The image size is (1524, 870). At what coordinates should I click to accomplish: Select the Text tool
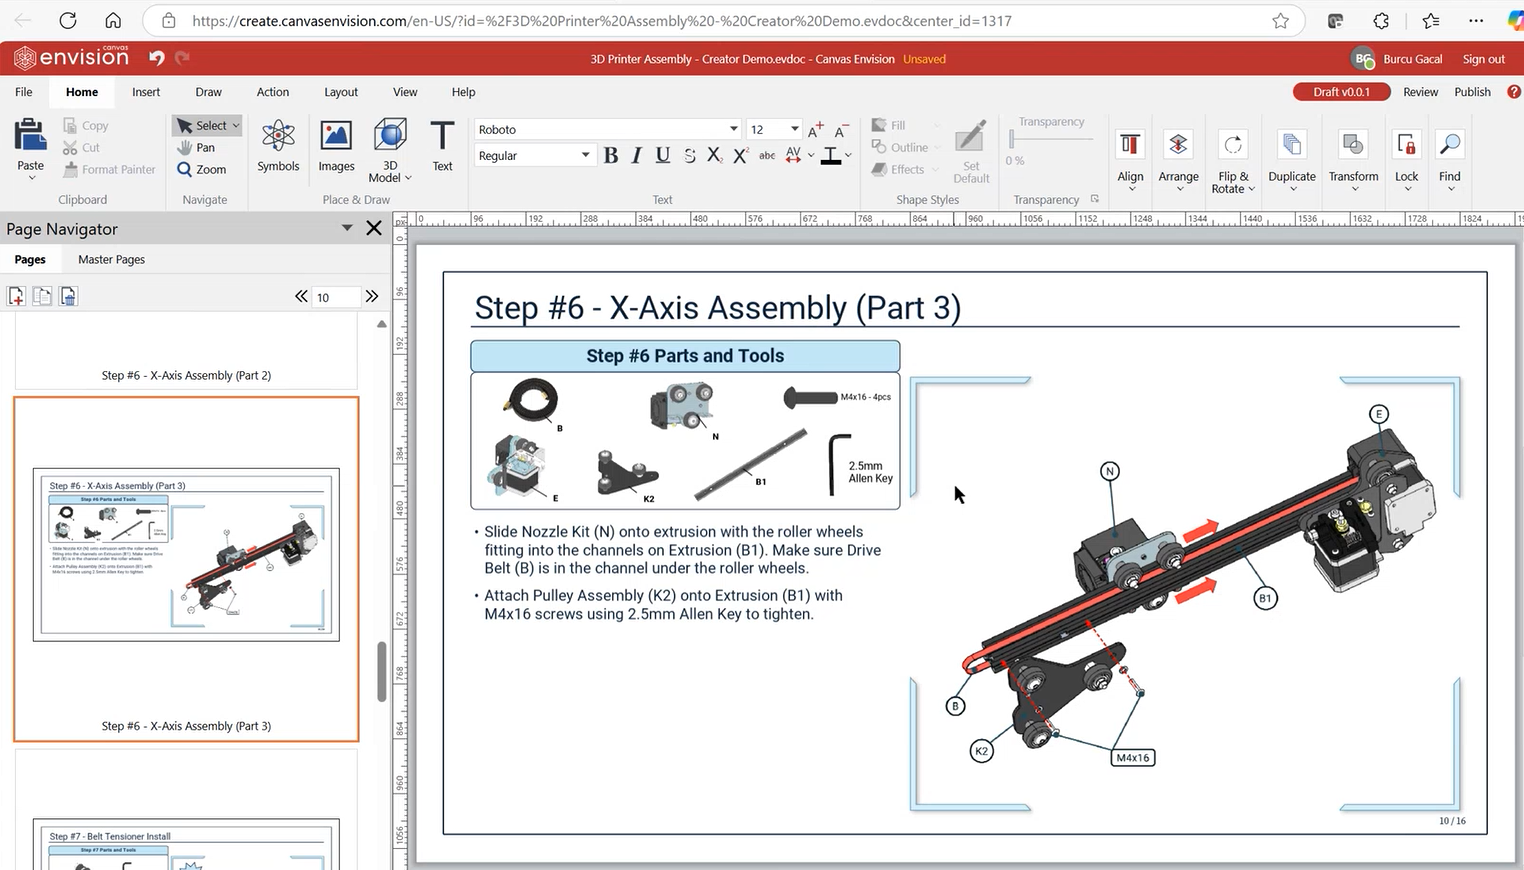click(442, 137)
